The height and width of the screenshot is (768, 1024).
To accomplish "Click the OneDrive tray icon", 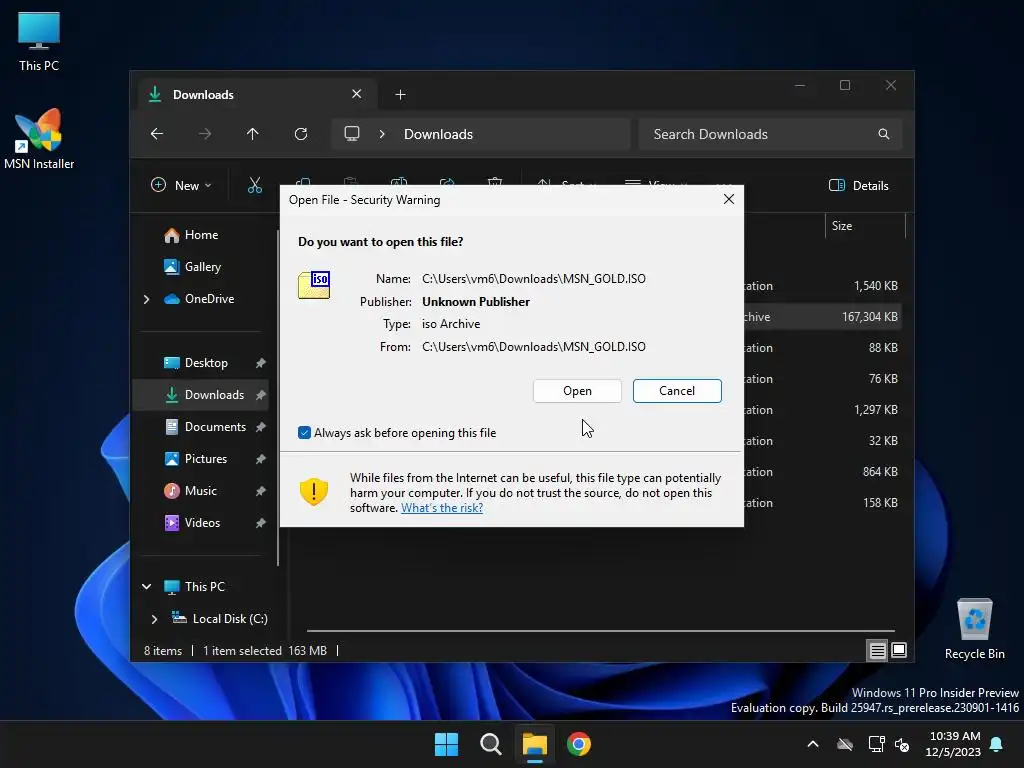I will click(x=845, y=744).
